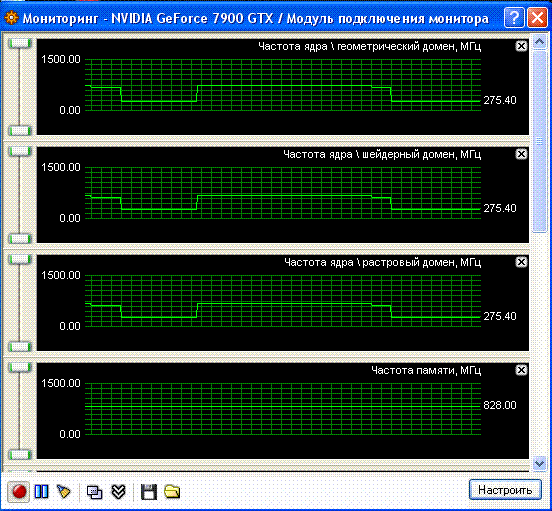Open the Настроить settings button

(x=505, y=490)
